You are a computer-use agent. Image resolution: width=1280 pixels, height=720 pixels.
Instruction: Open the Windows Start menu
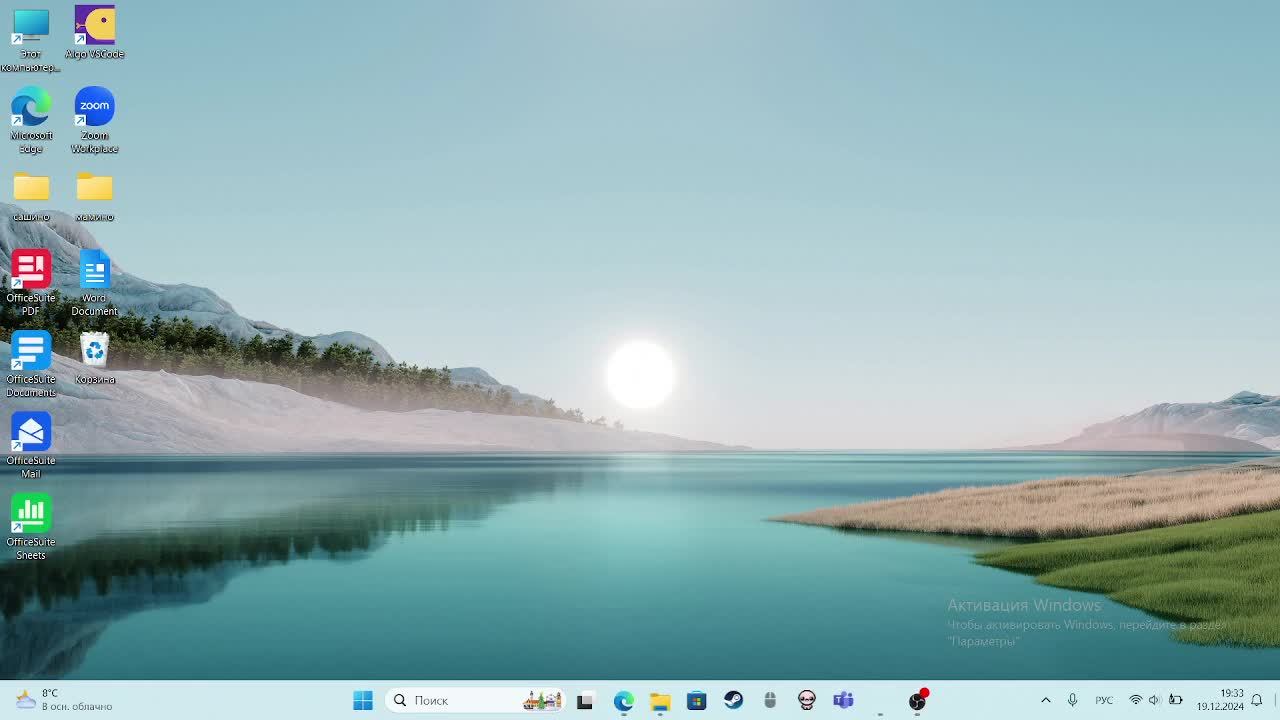pyautogui.click(x=363, y=701)
